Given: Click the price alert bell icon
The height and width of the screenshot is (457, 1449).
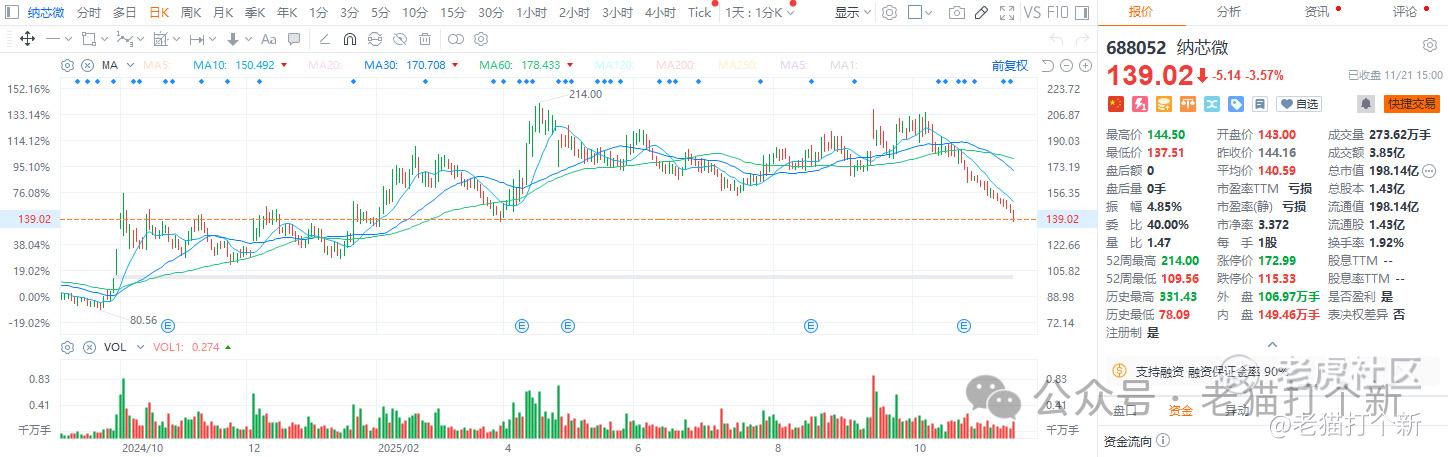Looking at the screenshot, I should (x=1366, y=104).
